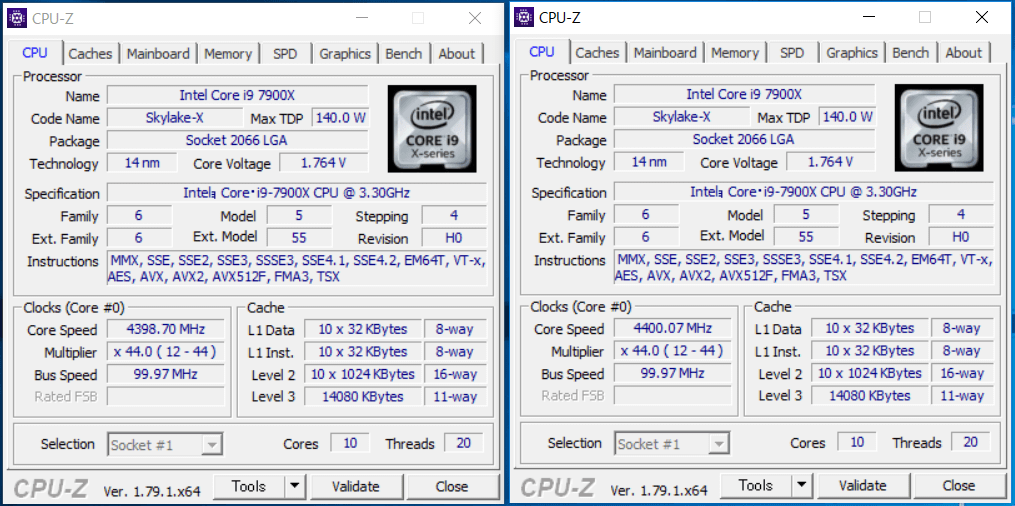
Task: Close the right CPU-Z window via title bar X
Action: [981, 17]
